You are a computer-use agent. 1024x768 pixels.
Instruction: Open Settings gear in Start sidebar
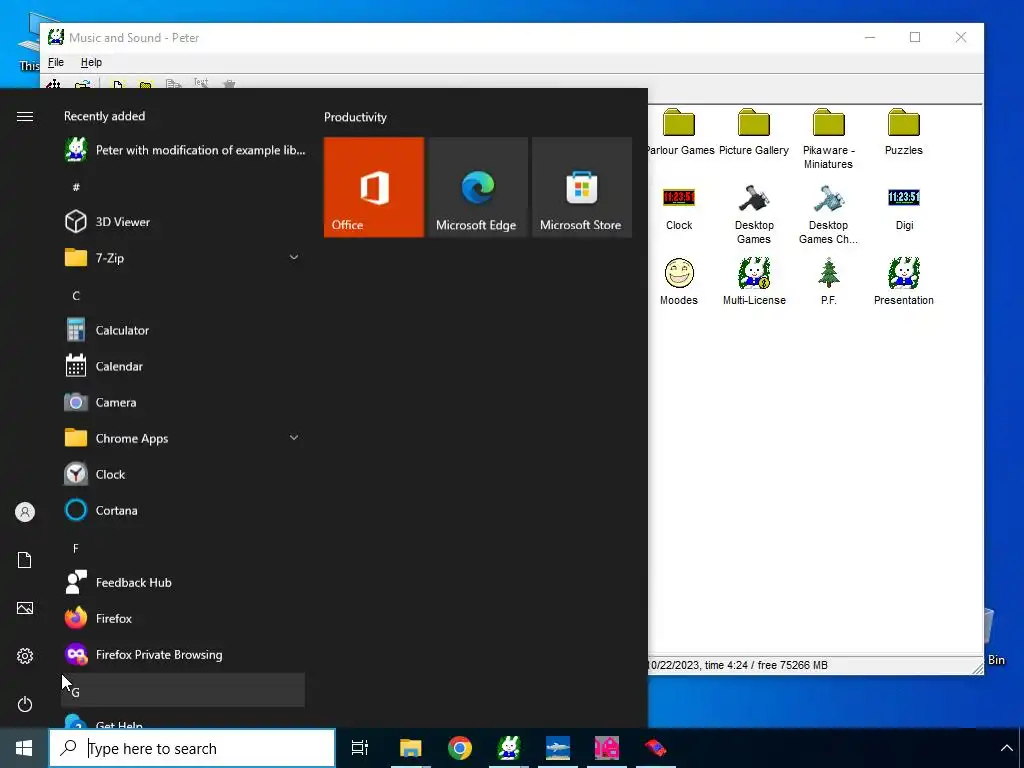25,656
